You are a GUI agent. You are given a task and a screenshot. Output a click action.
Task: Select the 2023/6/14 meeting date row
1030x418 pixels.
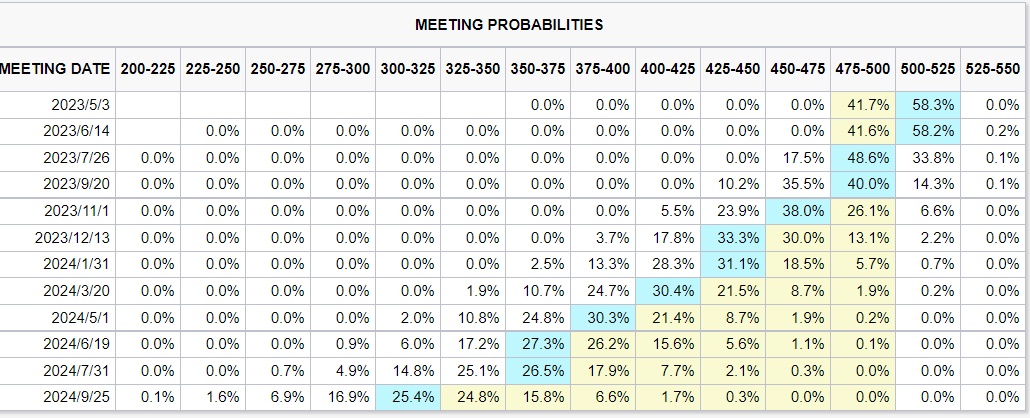coord(78,131)
